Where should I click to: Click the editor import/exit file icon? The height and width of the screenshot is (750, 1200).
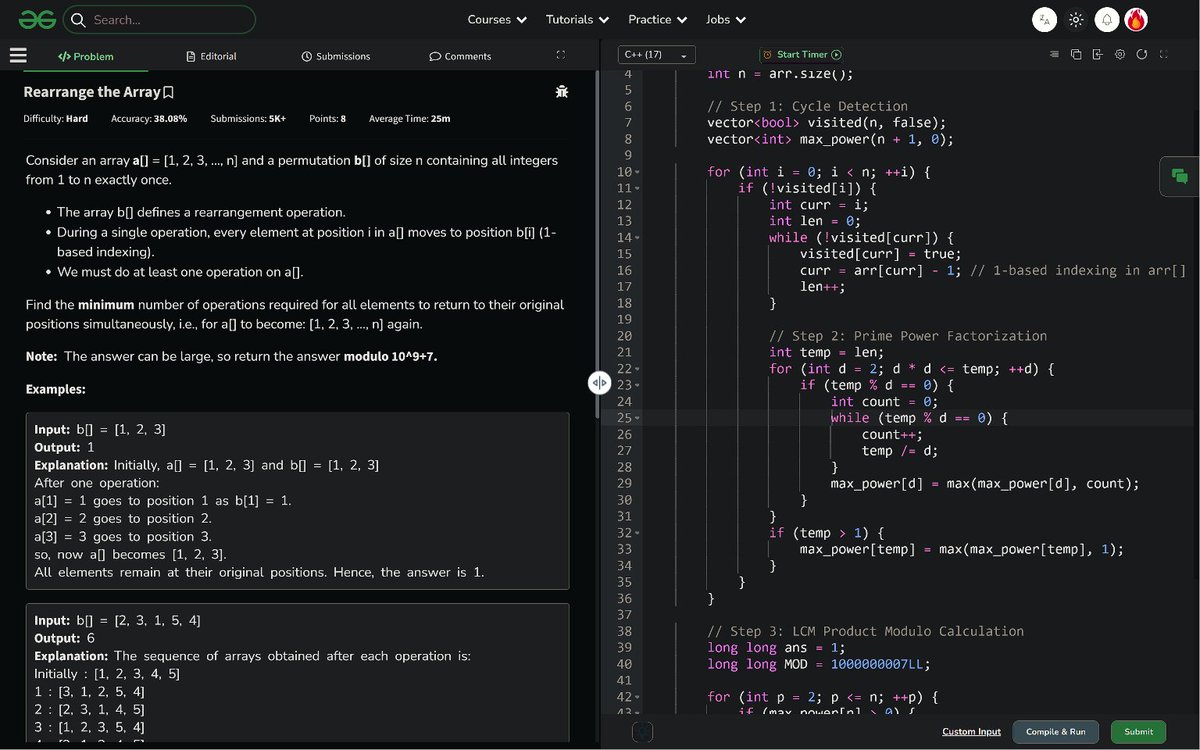[1098, 54]
